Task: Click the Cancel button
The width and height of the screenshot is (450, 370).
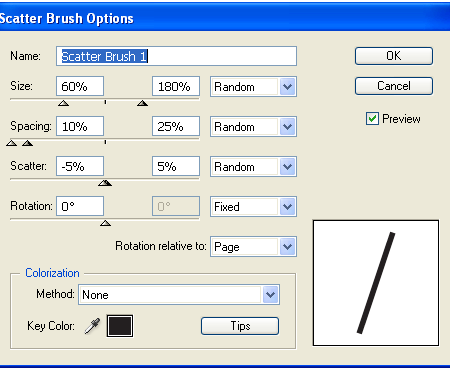Action: (394, 86)
